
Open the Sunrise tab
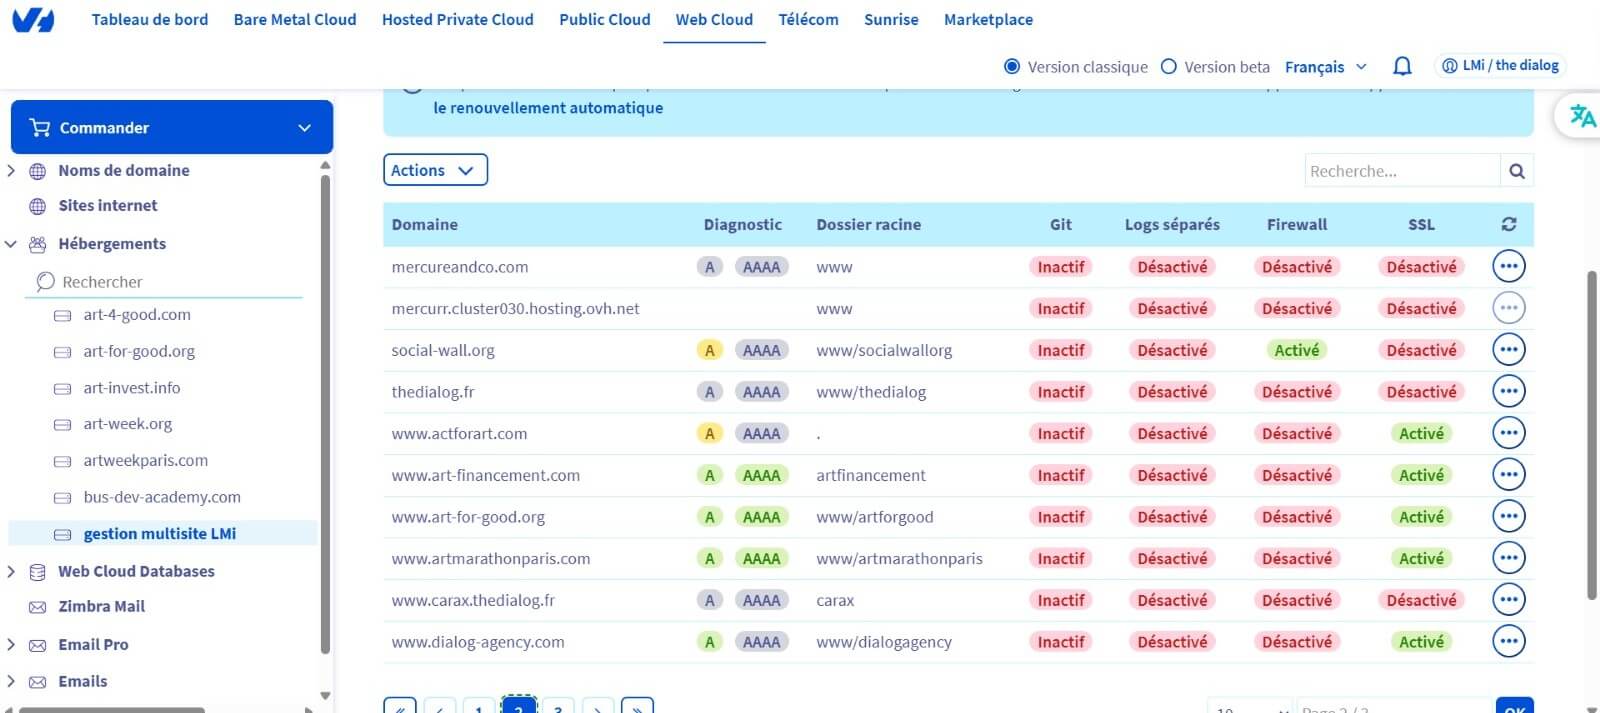891,19
